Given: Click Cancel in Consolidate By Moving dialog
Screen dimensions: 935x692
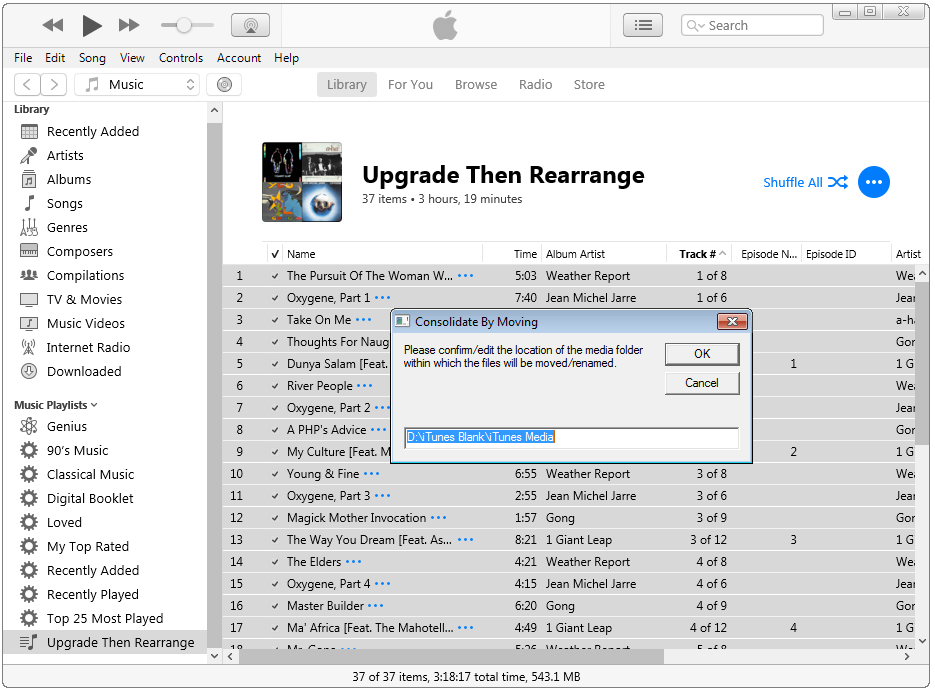Looking at the screenshot, I should point(702,383).
